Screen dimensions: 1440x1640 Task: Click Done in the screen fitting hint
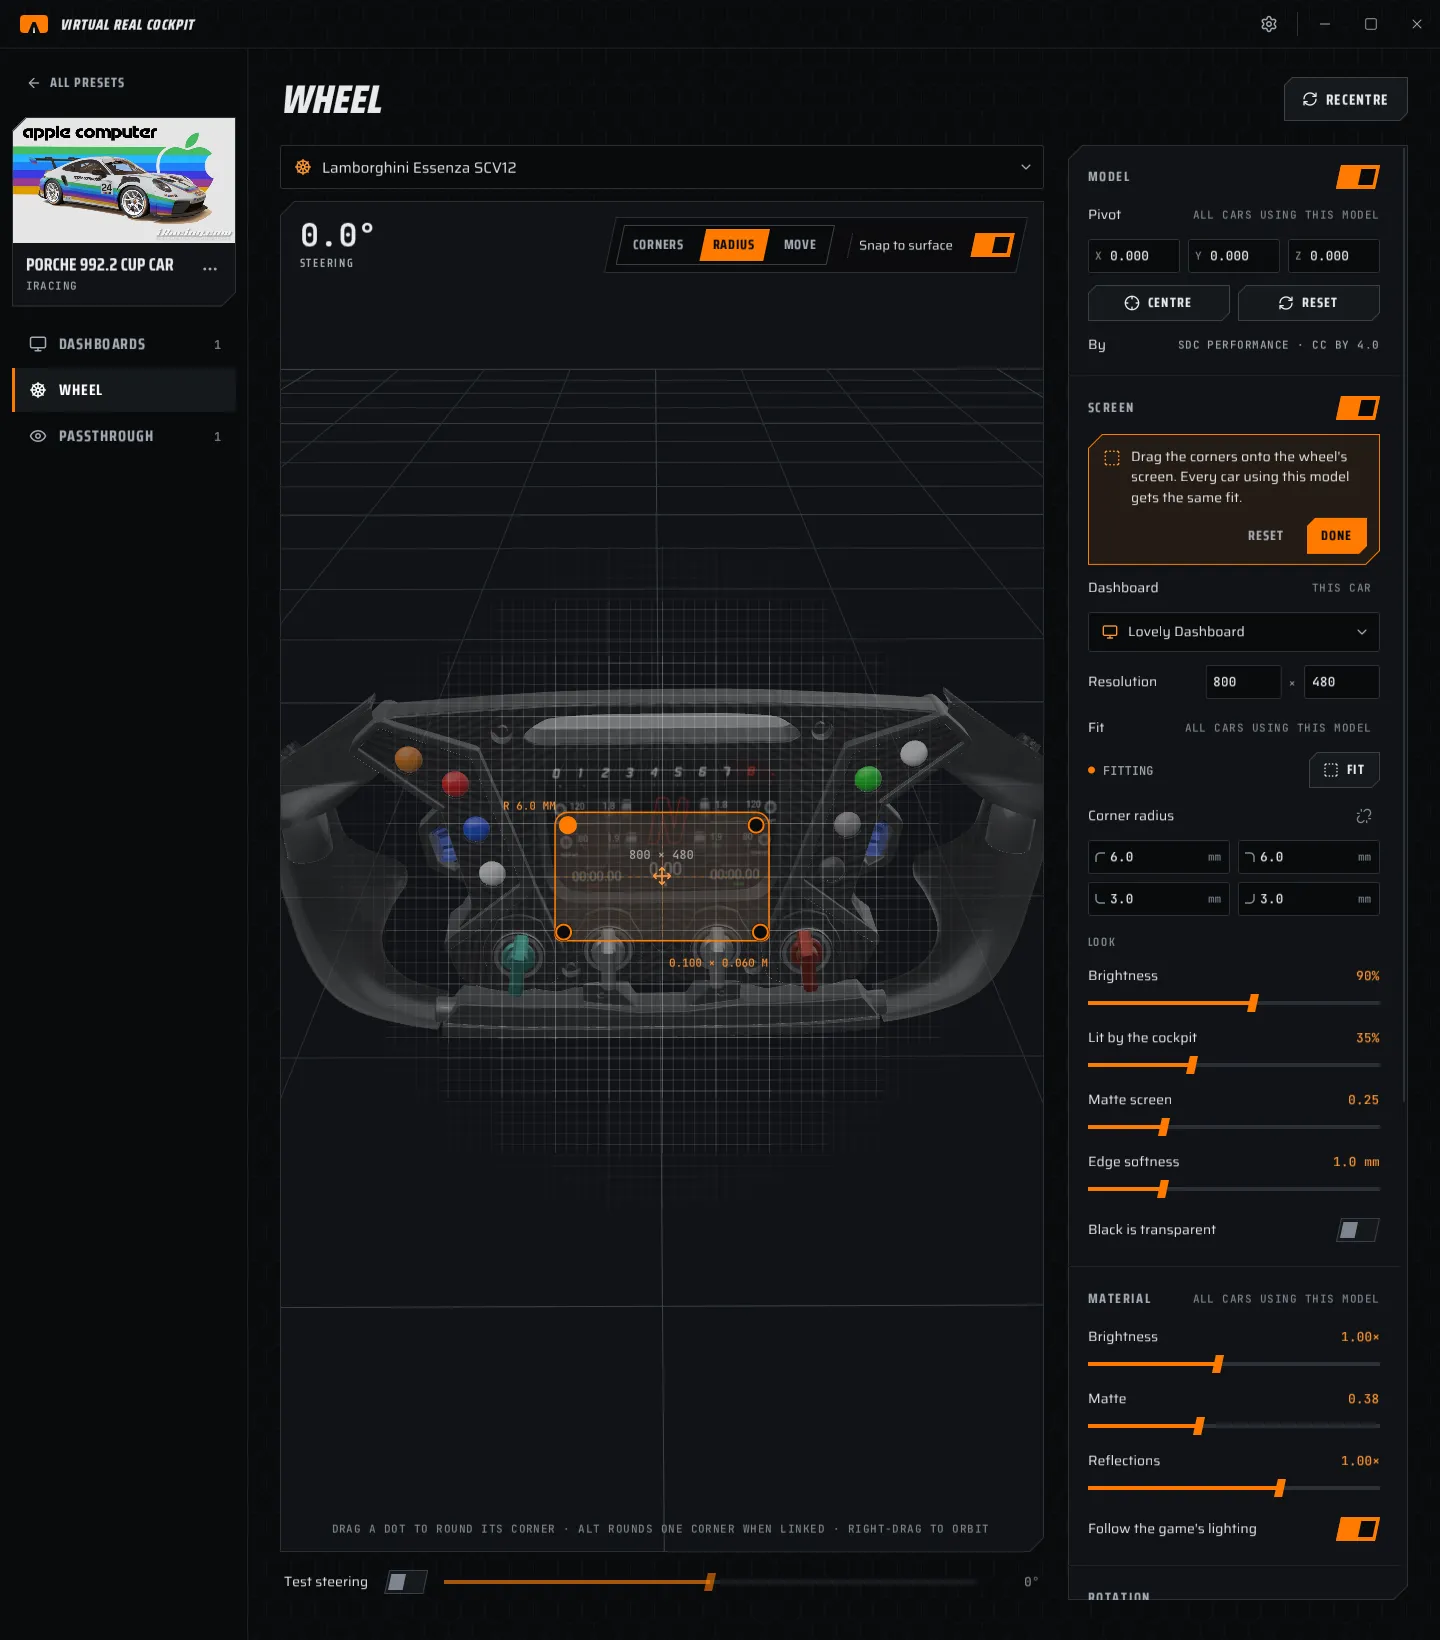pos(1336,536)
